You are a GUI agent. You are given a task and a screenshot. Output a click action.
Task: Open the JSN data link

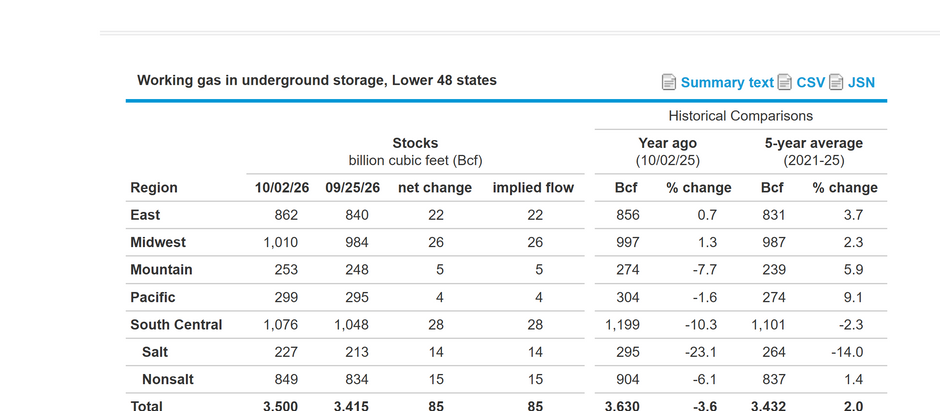pos(861,83)
